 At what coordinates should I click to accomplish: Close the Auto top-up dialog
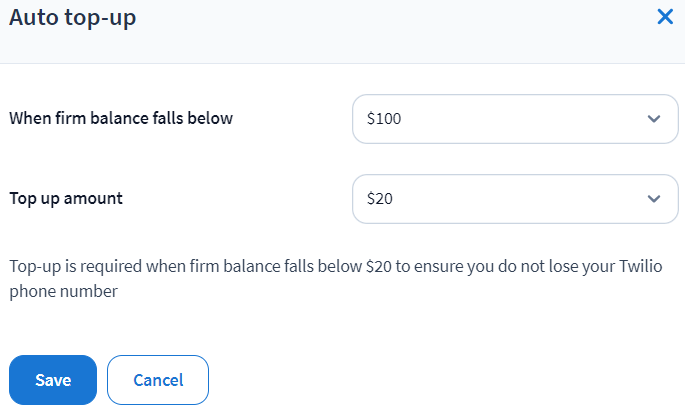coord(665,17)
